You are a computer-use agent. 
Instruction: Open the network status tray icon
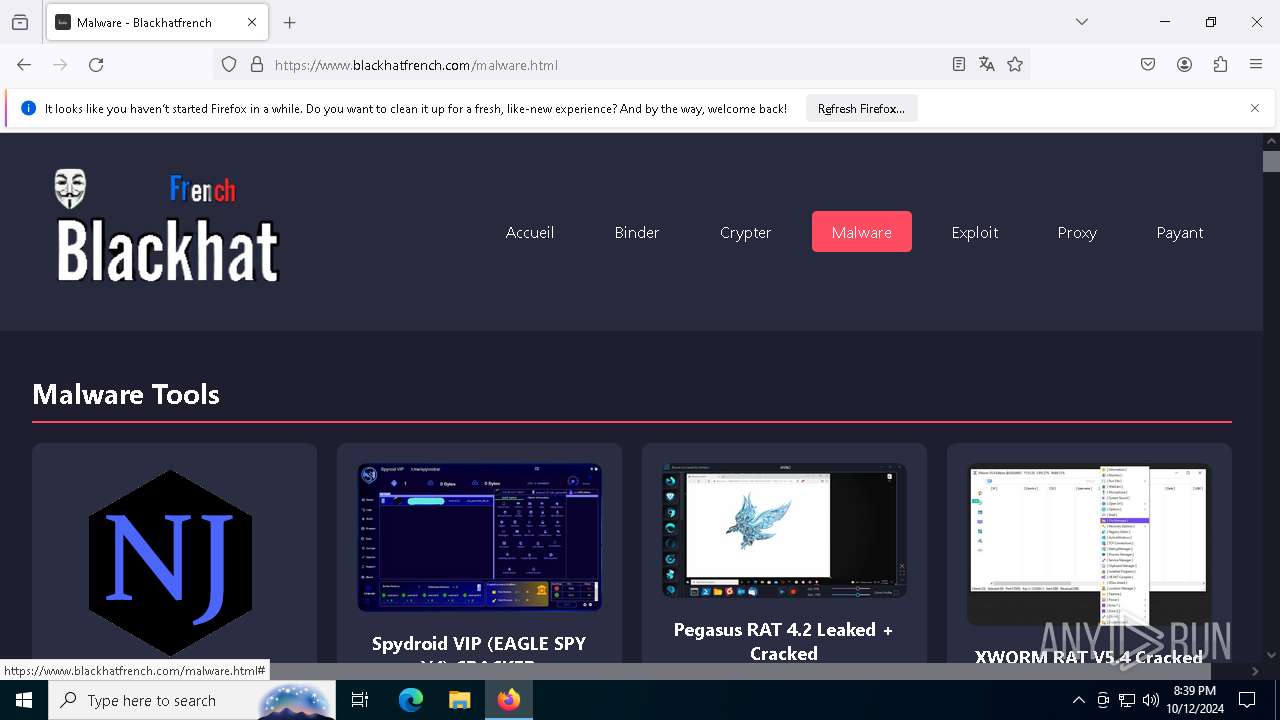(1127, 700)
